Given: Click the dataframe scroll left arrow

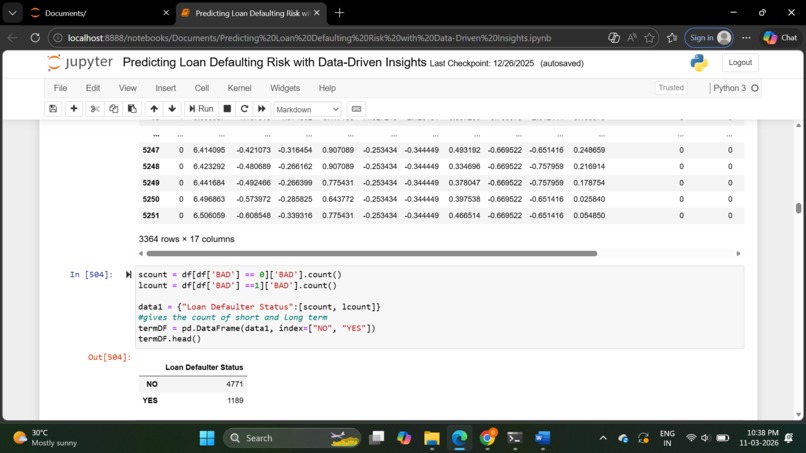Looking at the screenshot, I should click(x=141, y=253).
